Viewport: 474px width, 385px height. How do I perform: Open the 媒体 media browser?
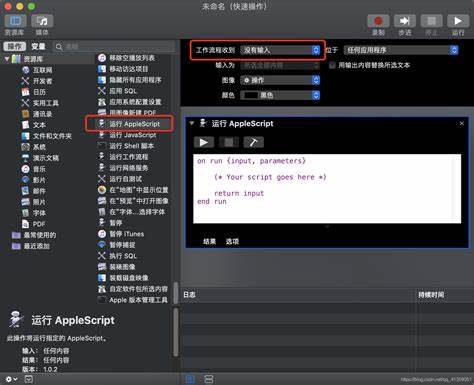pos(42,21)
